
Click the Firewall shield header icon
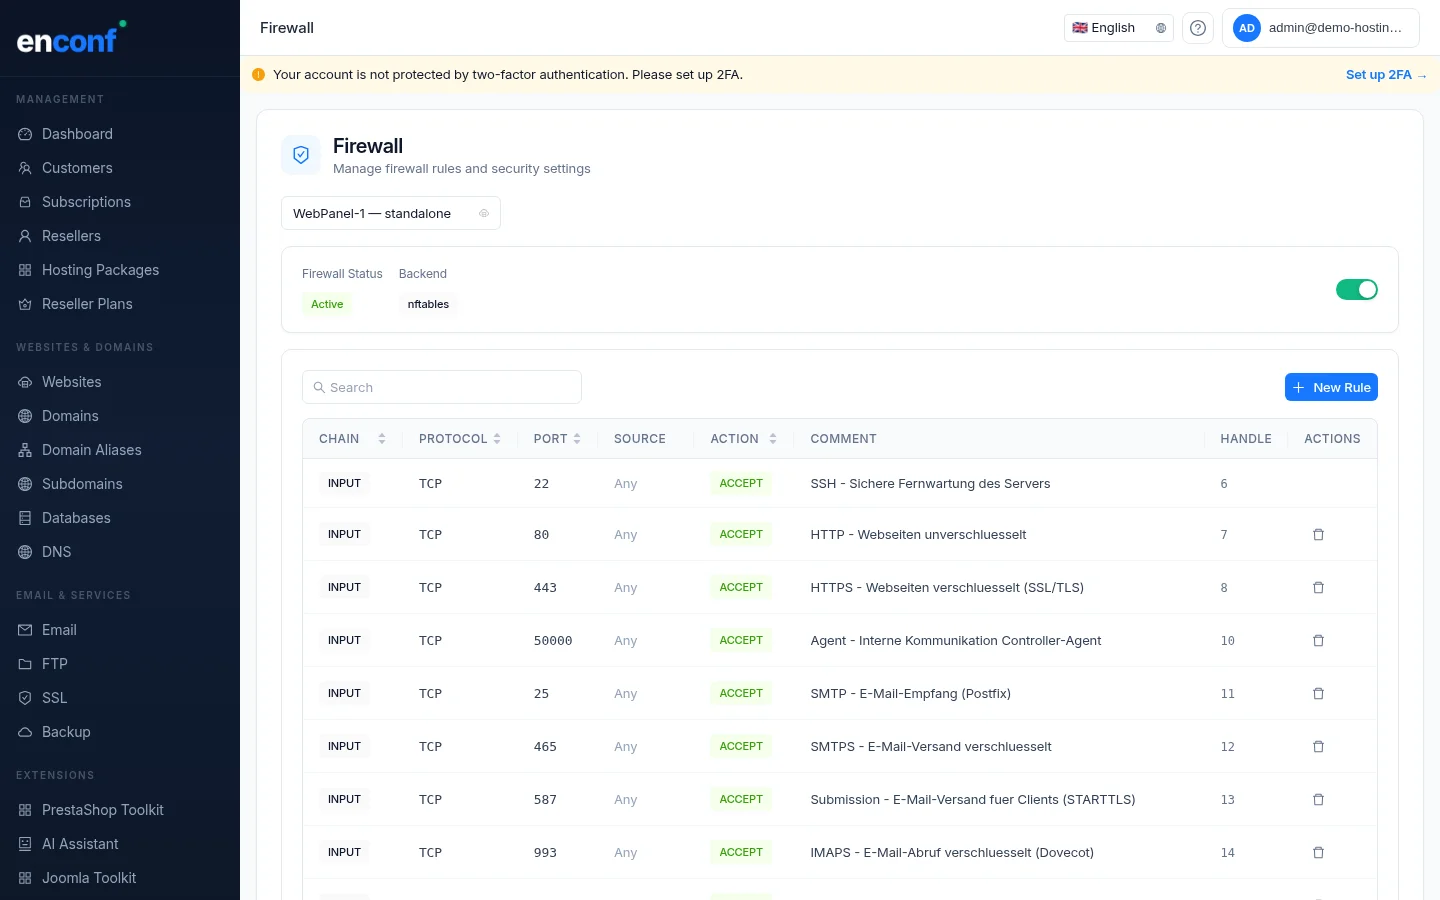tap(301, 155)
